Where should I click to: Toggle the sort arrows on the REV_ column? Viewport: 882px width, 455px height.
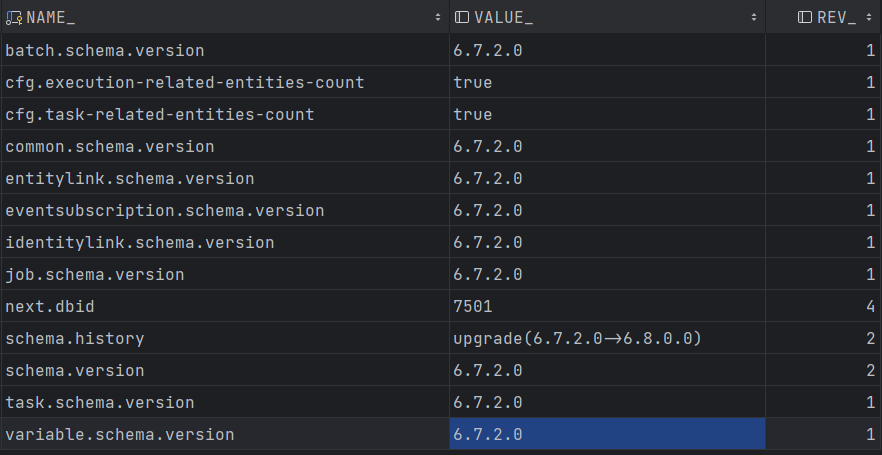pyautogui.click(x=870, y=18)
